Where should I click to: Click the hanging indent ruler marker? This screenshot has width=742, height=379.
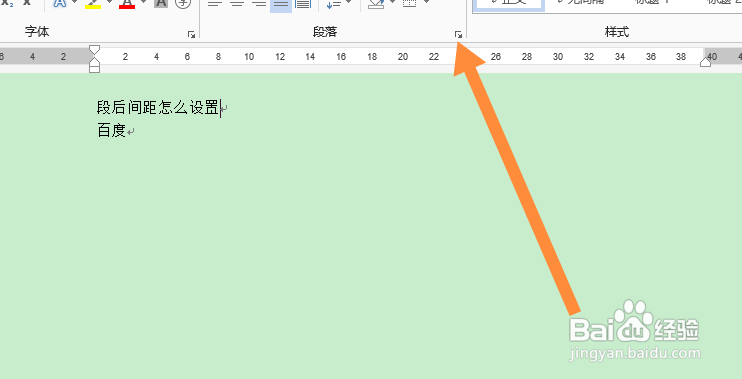tap(95, 62)
